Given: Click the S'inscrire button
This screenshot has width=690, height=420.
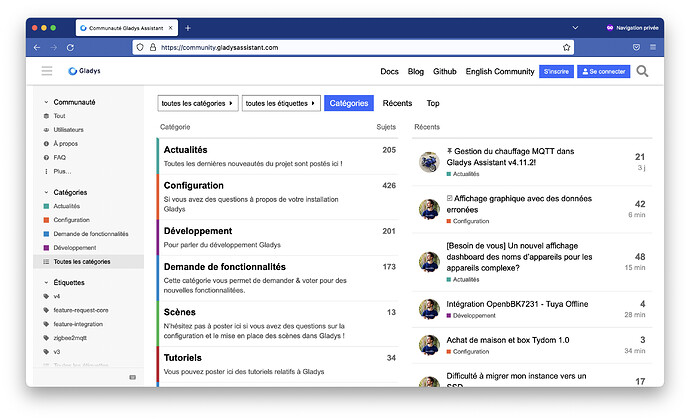Looking at the screenshot, I should pos(556,71).
